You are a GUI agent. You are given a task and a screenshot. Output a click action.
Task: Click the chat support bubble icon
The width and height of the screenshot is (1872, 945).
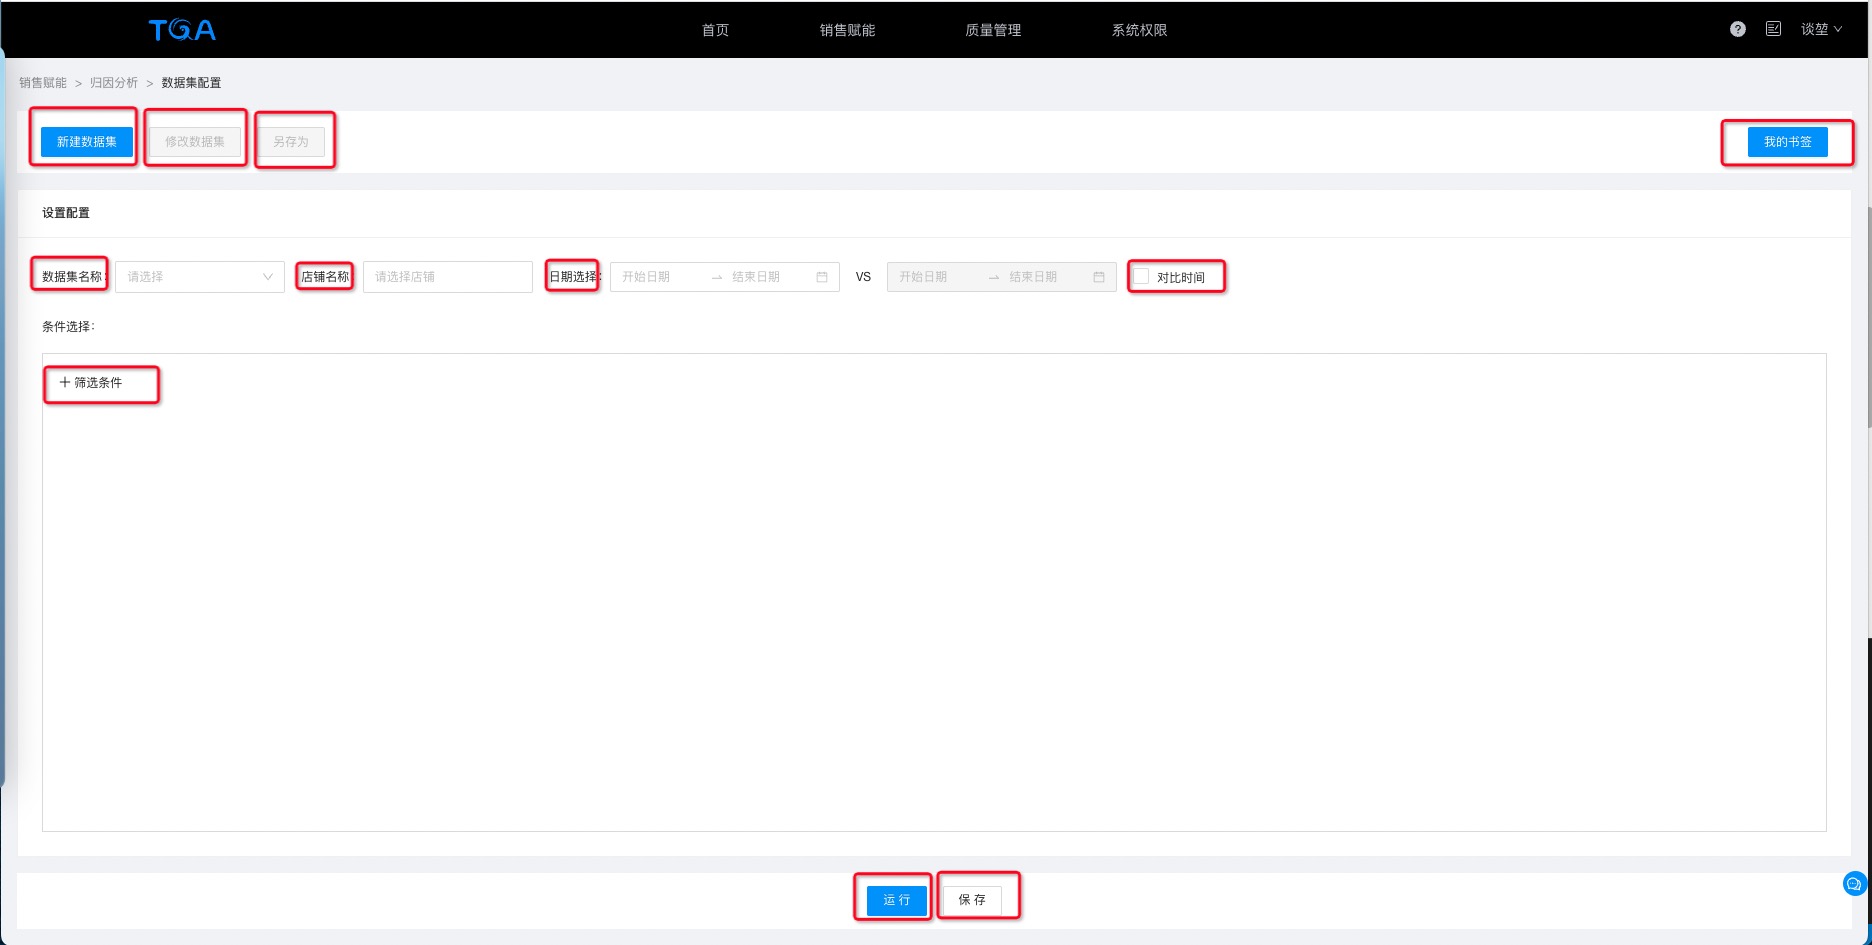click(1854, 884)
